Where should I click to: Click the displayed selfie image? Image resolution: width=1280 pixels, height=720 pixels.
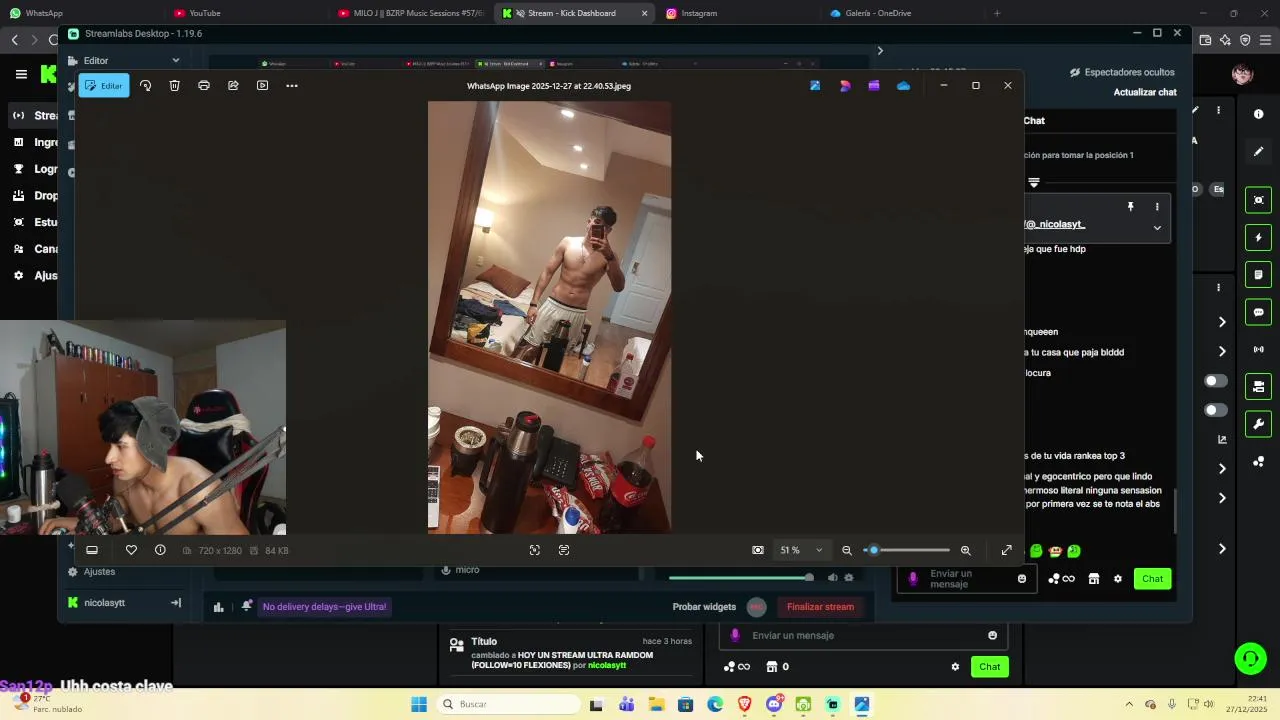click(x=549, y=317)
